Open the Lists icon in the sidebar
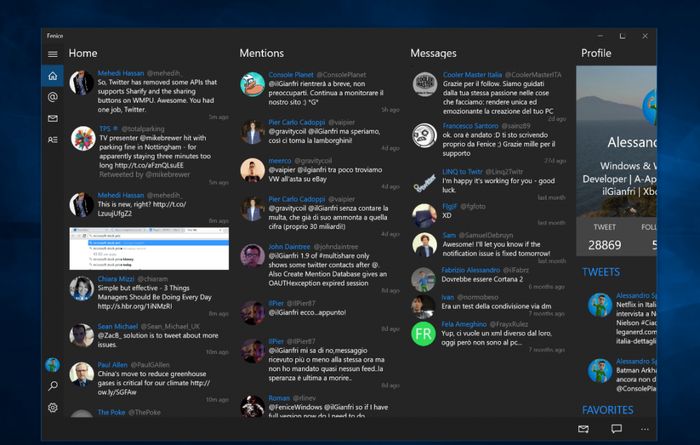This screenshot has height=445, width=700. pyautogui.click(x=52, y=140)
